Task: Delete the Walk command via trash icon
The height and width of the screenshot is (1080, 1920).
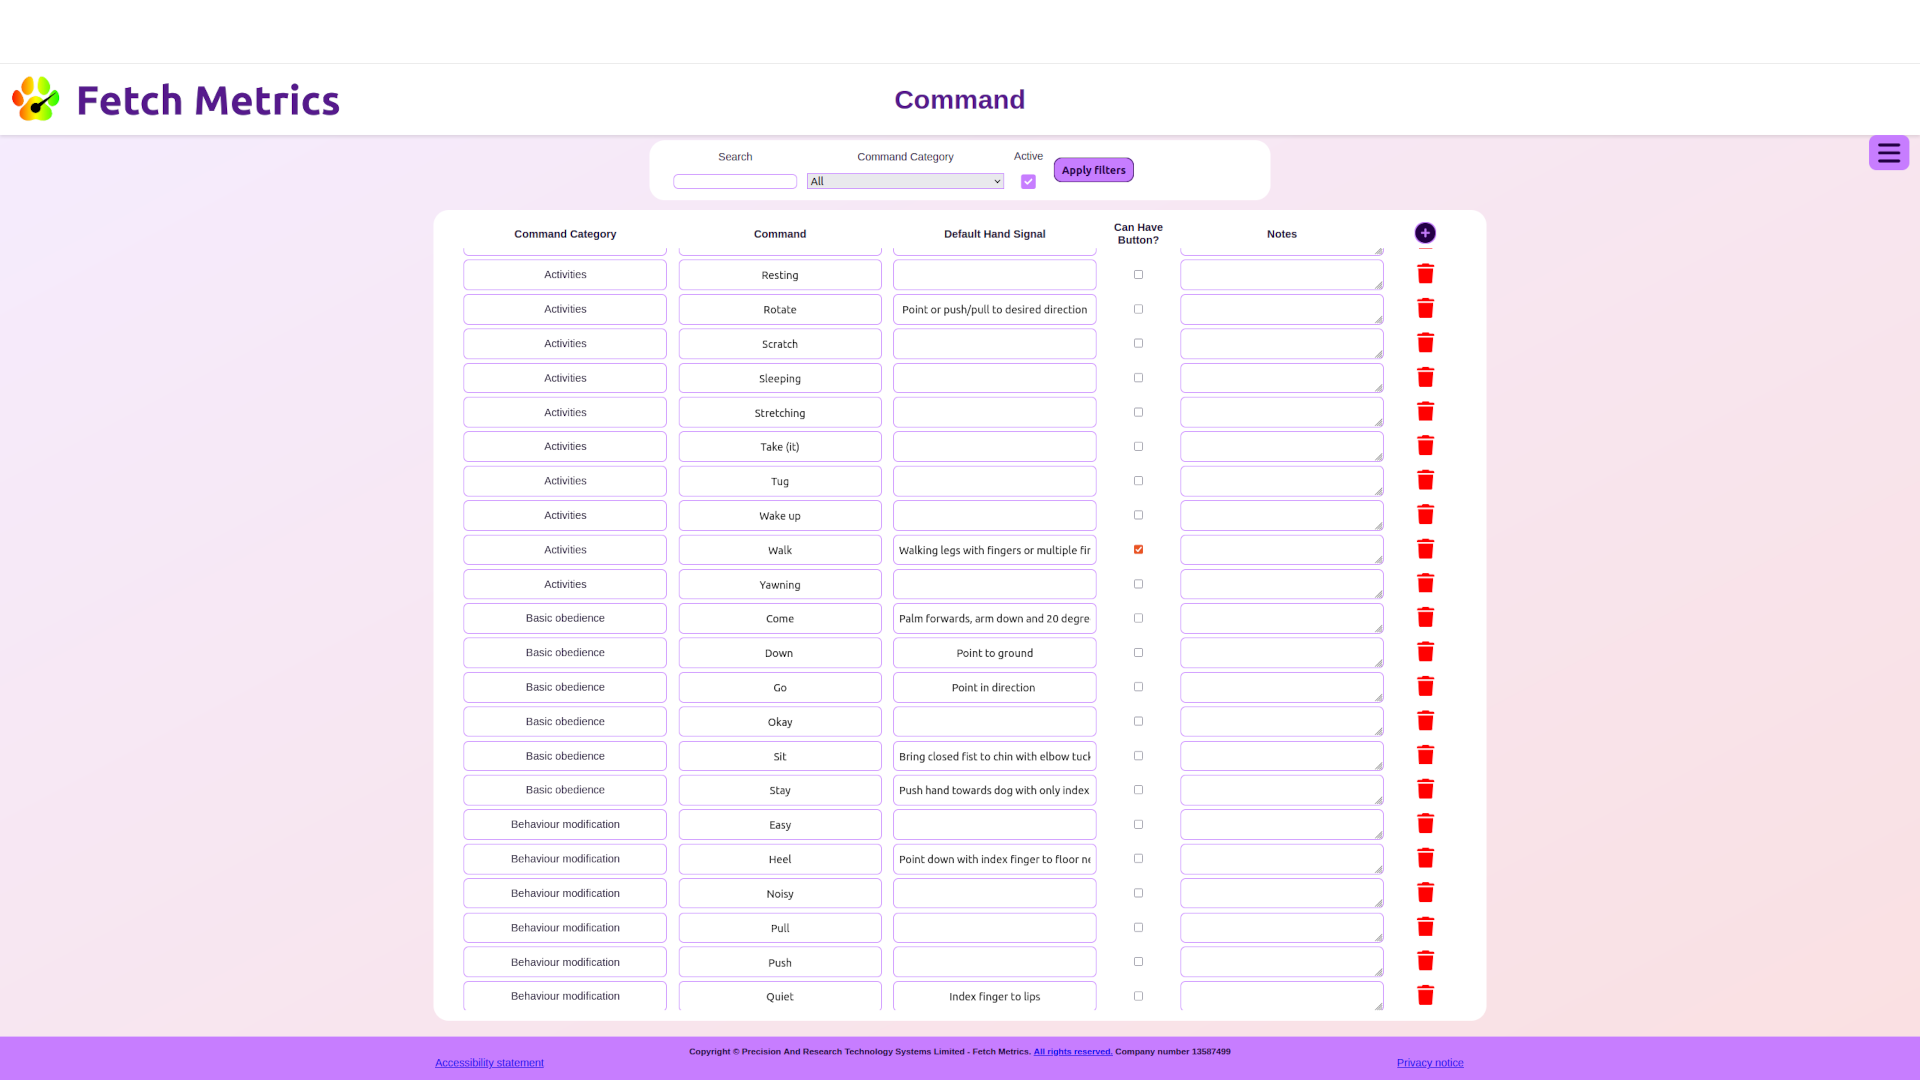Action: point(1425,549)
